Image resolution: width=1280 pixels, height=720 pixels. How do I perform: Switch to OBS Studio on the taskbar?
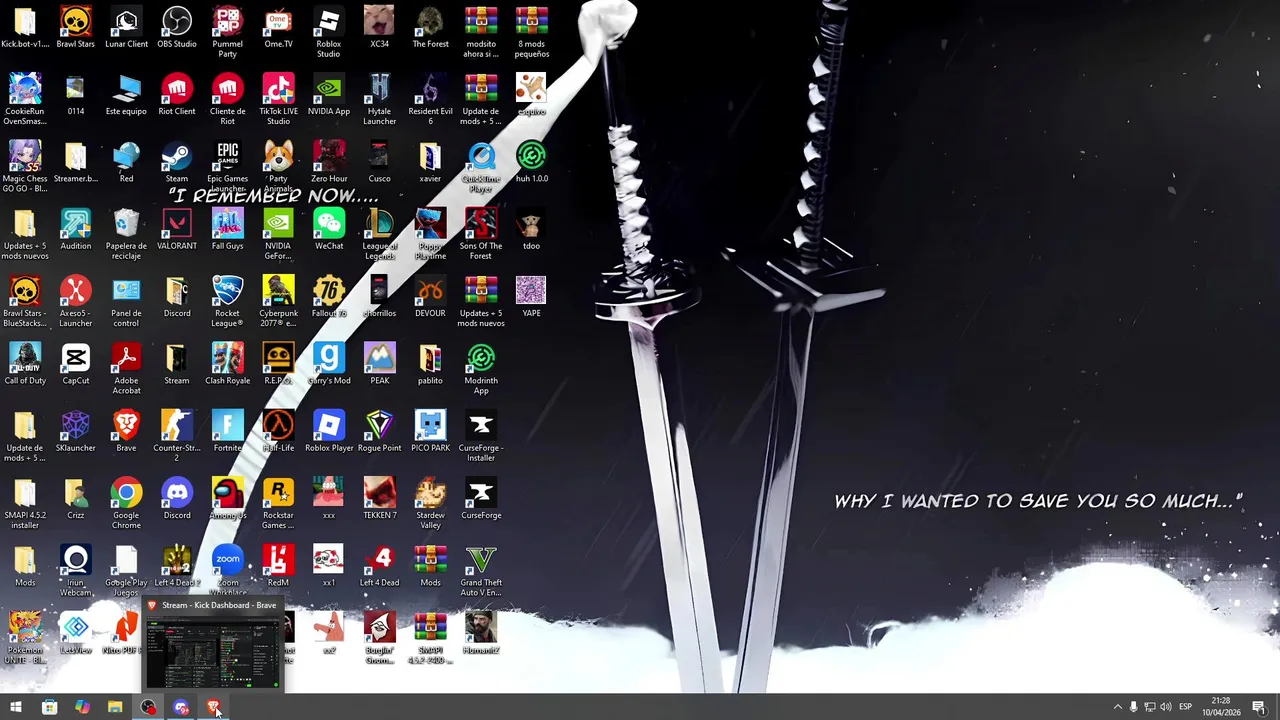(x=148, y=707)
